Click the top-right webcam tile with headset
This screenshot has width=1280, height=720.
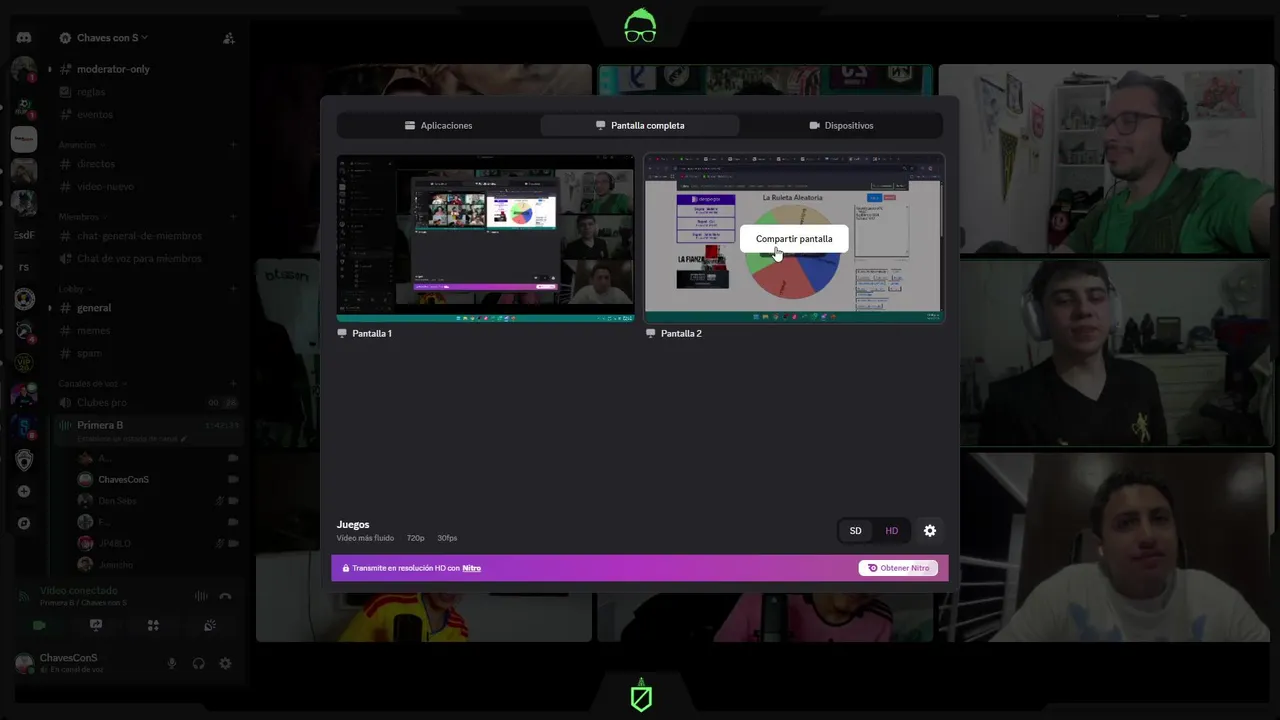coord(1106,159)
